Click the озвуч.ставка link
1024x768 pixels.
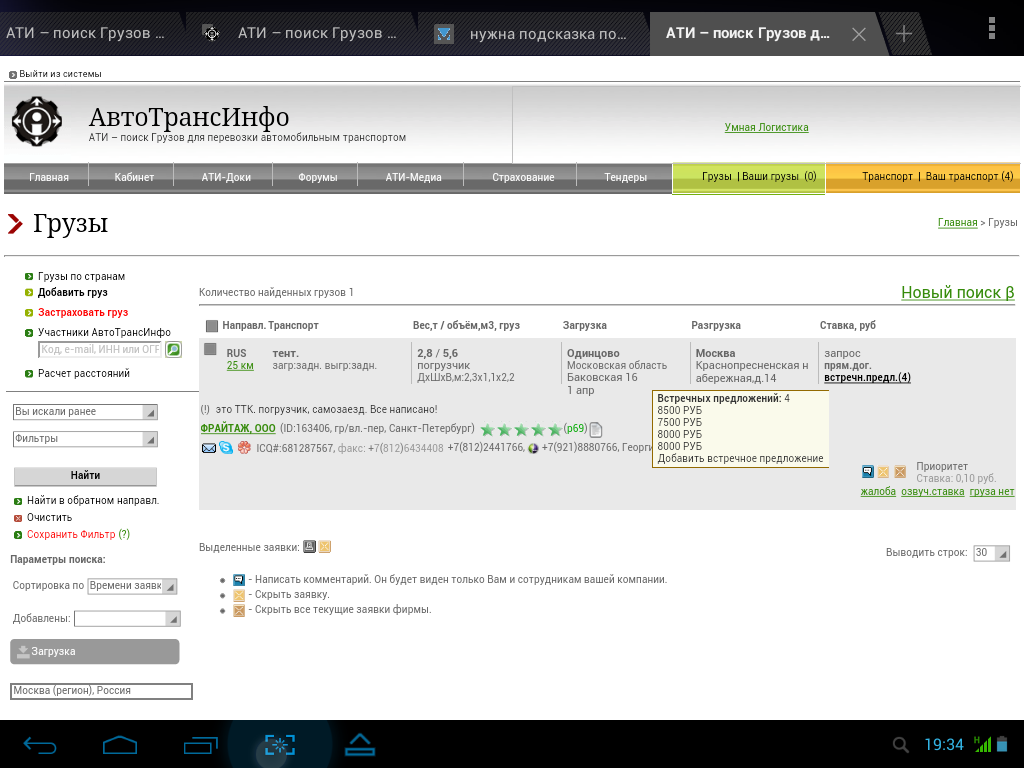click(x=933, y=492)
